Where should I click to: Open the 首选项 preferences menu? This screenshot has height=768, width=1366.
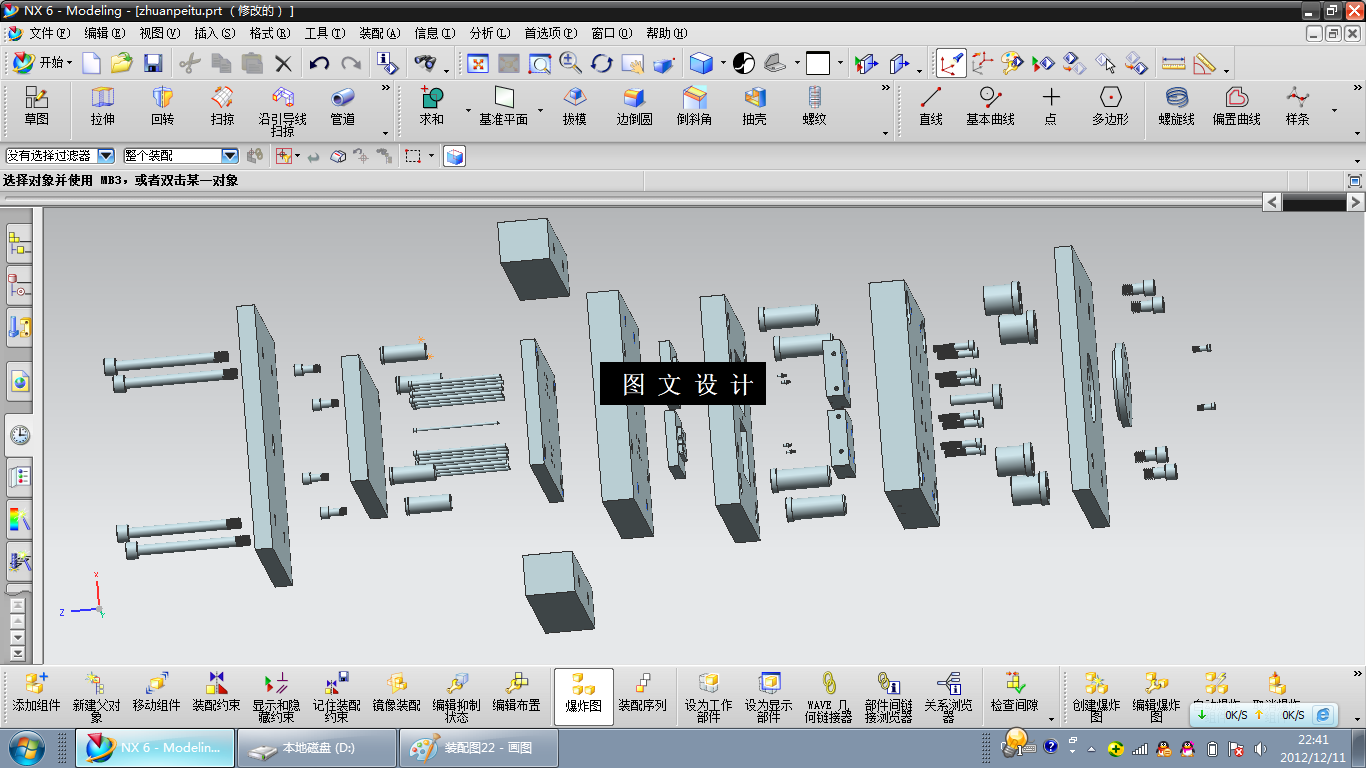550,33
